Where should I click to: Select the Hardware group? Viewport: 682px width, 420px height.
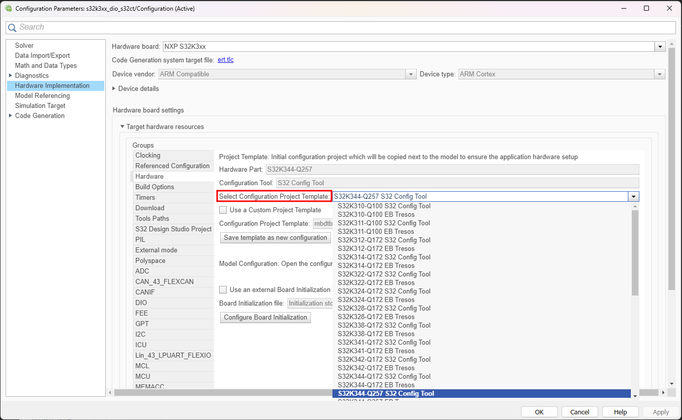pos(173,177)
